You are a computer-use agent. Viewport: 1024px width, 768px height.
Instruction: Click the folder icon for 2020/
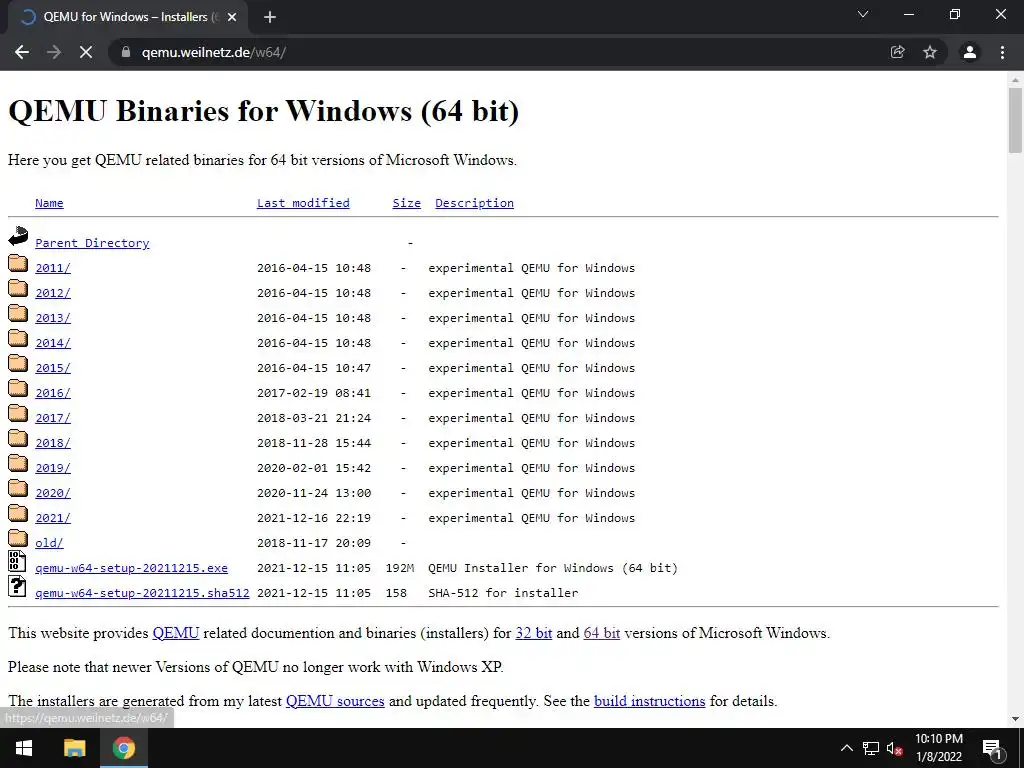[18, 488]
